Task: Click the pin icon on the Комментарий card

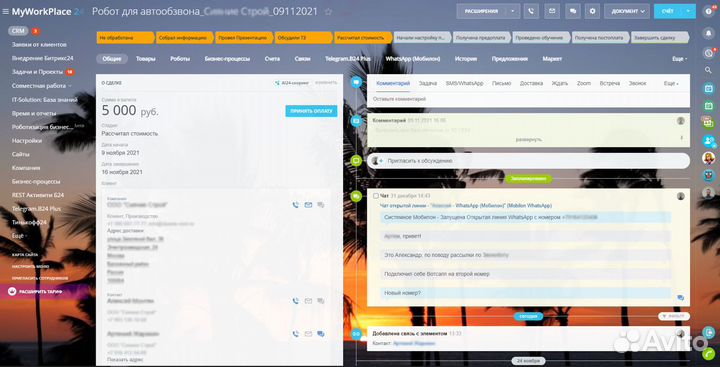Action: pyautogui.click(x=681, y=137)
